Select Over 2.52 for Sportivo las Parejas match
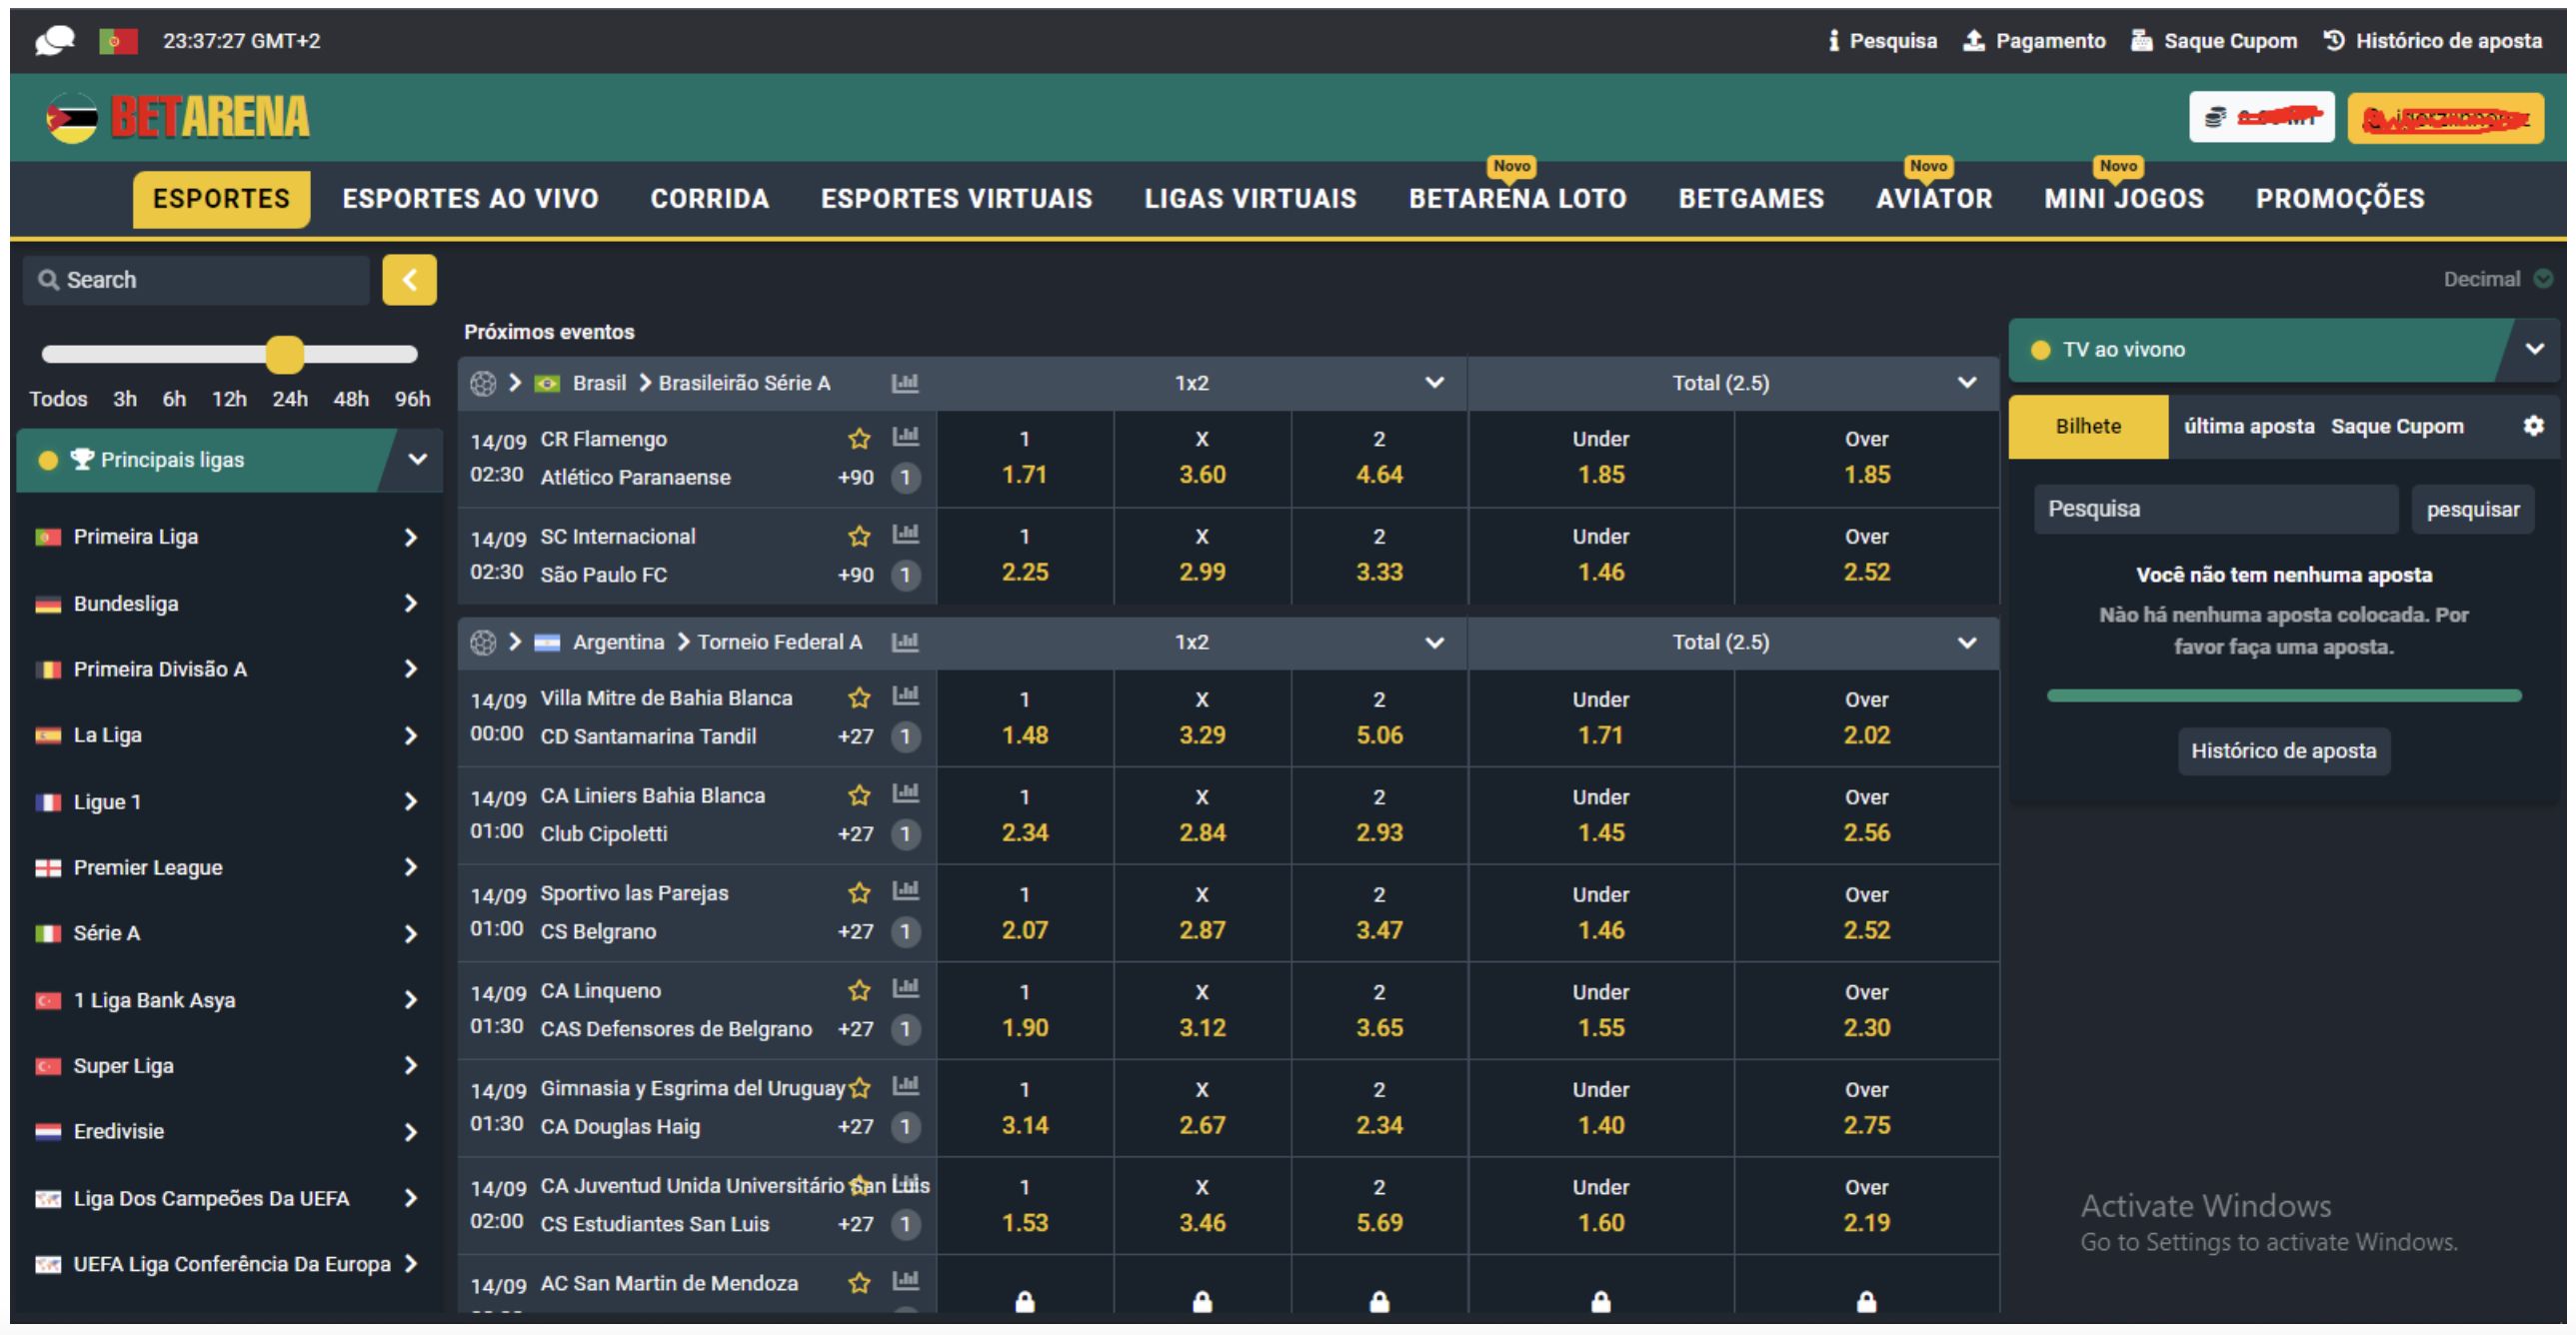The height and width of the screenshot is (1335, 2576). 1867,913
